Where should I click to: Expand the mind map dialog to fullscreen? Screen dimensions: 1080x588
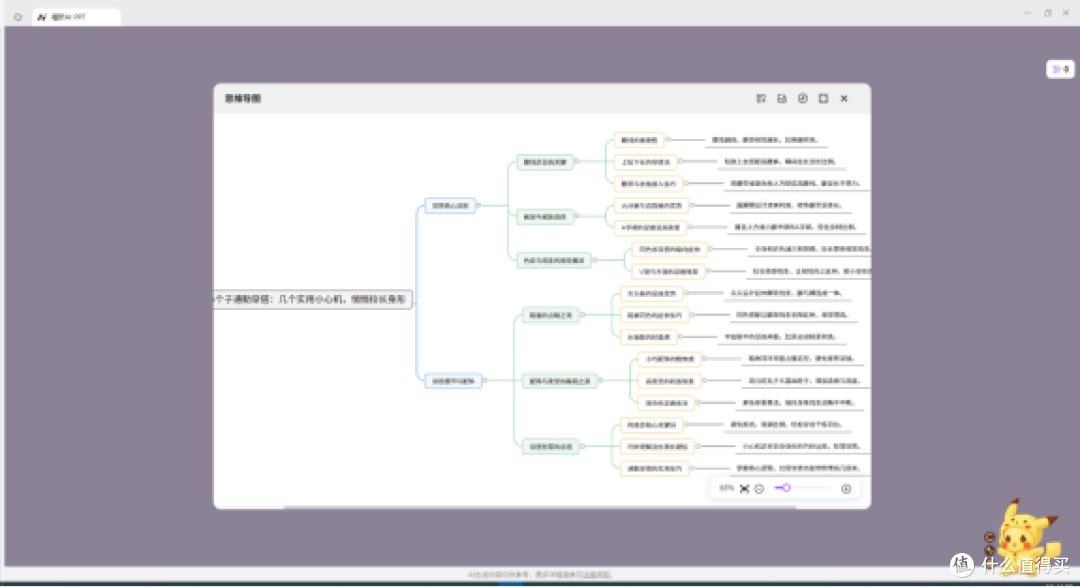(823, 98)
